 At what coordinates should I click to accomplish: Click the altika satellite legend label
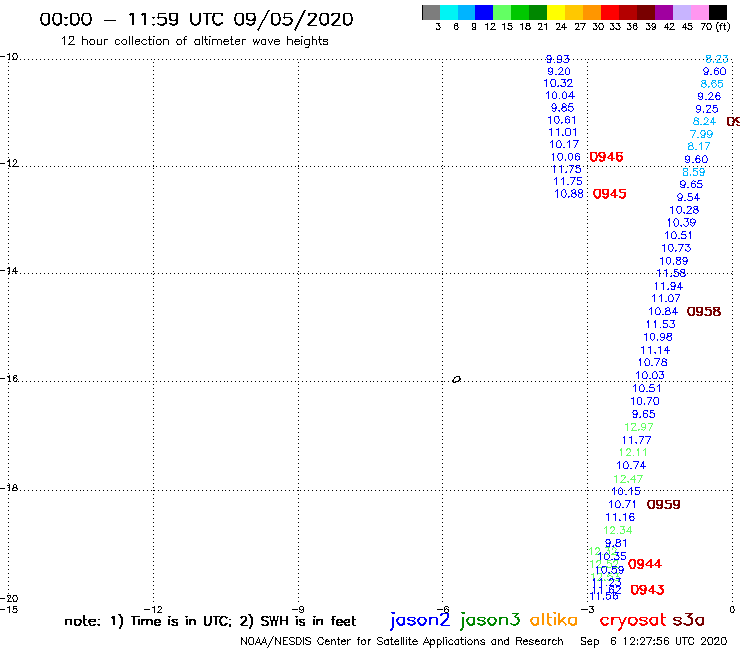553,620
